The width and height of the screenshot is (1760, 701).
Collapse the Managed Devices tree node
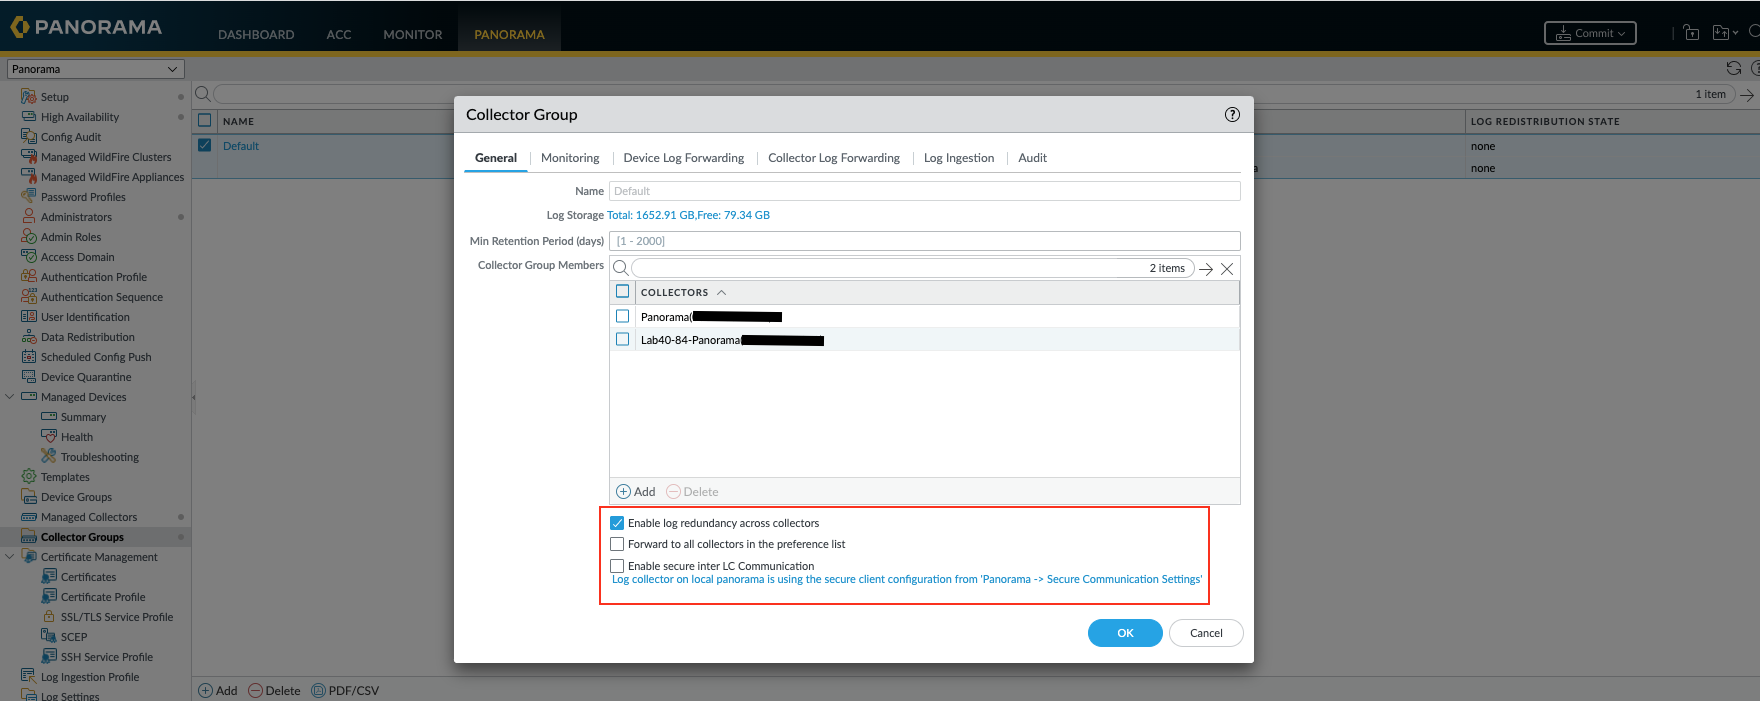click(10, 397)
